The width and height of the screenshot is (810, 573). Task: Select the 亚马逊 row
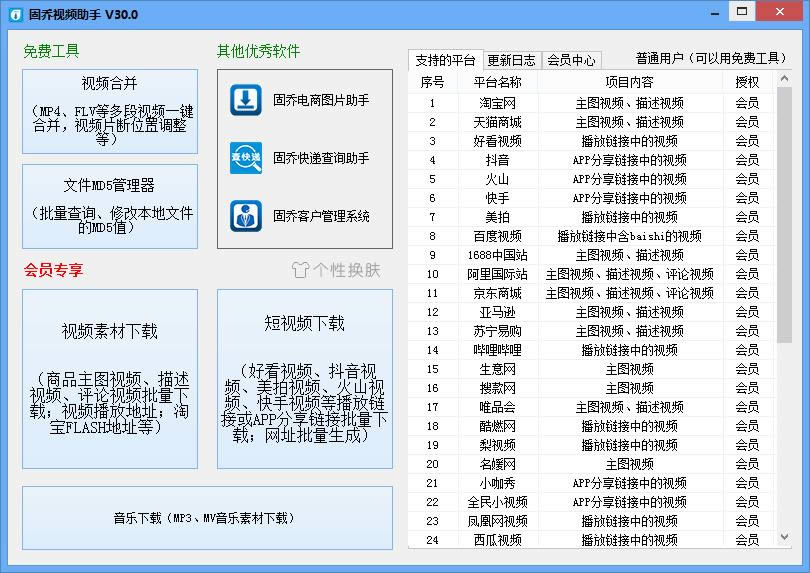pyautogui.click(x=592, y=312)
